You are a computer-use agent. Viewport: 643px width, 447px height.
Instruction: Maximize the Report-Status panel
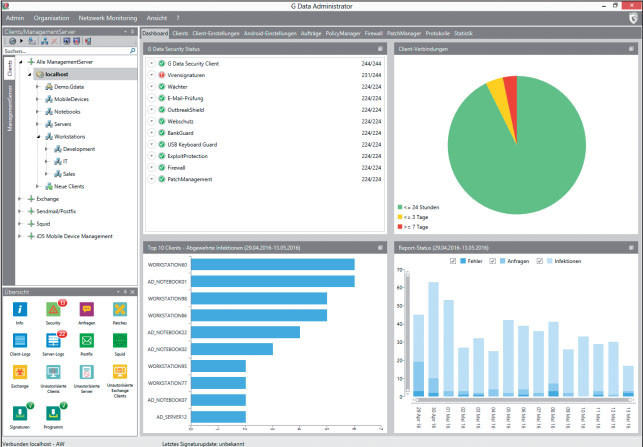click(631, 248)
